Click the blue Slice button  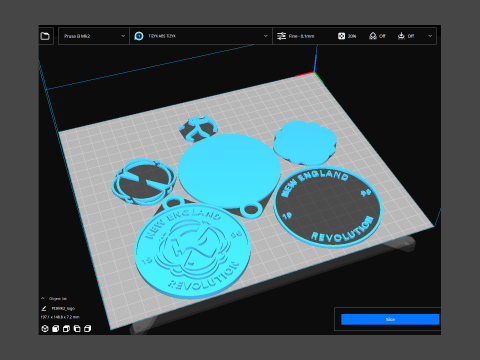pos(390,319)
